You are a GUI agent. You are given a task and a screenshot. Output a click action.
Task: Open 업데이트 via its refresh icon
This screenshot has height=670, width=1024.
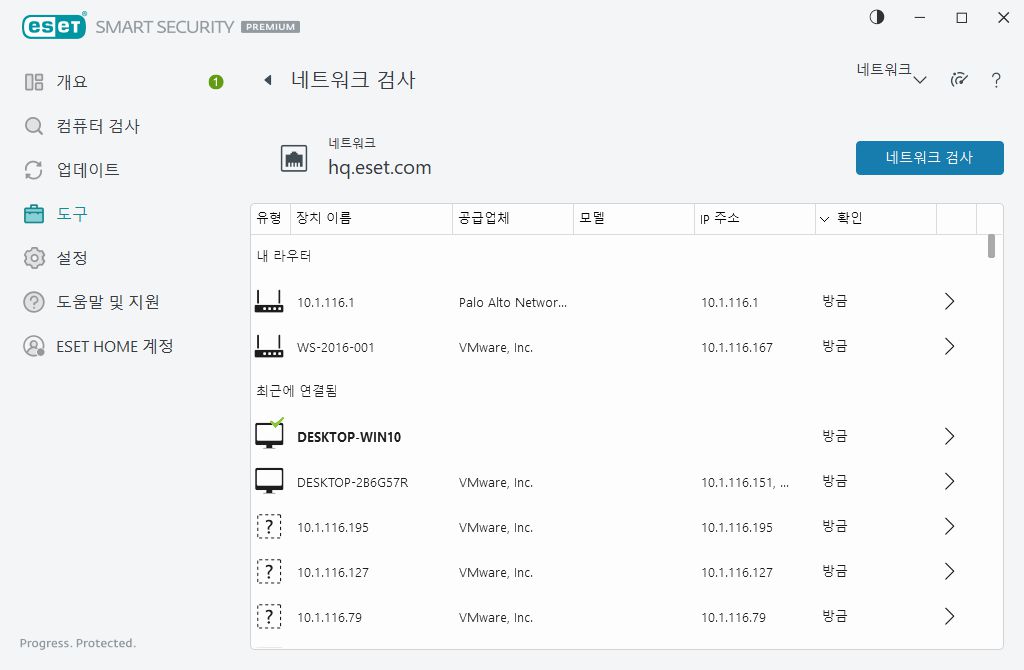tap(32, 170)
